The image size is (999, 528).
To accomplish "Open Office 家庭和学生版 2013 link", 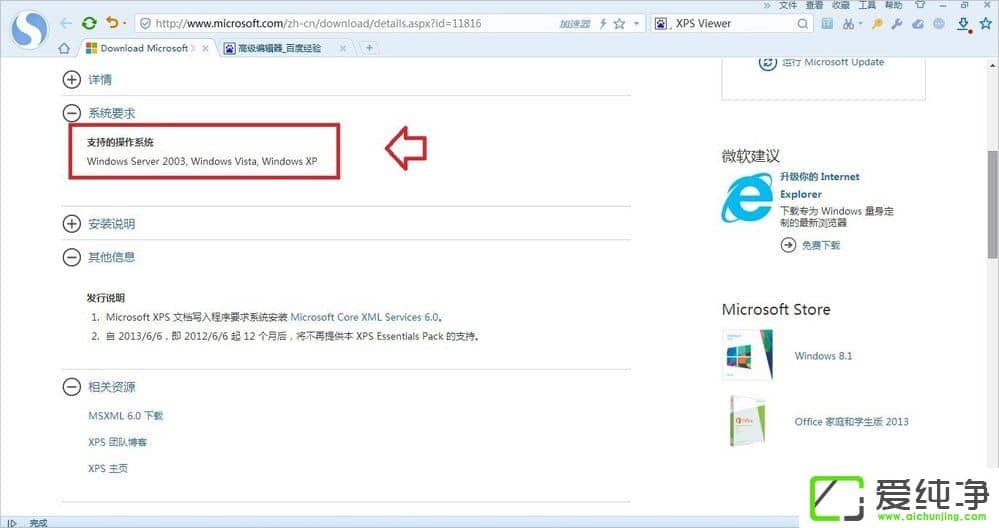I will 851,422.
